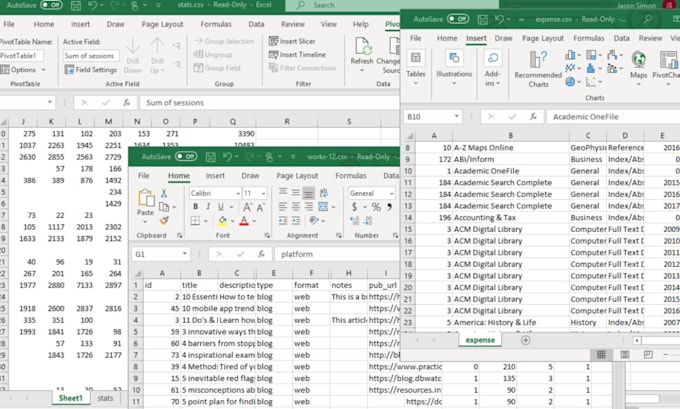This screenshot has height=409, width=680.
Task: Center text horizontally in works-12.csv
Action: click(x=296, y=207)
